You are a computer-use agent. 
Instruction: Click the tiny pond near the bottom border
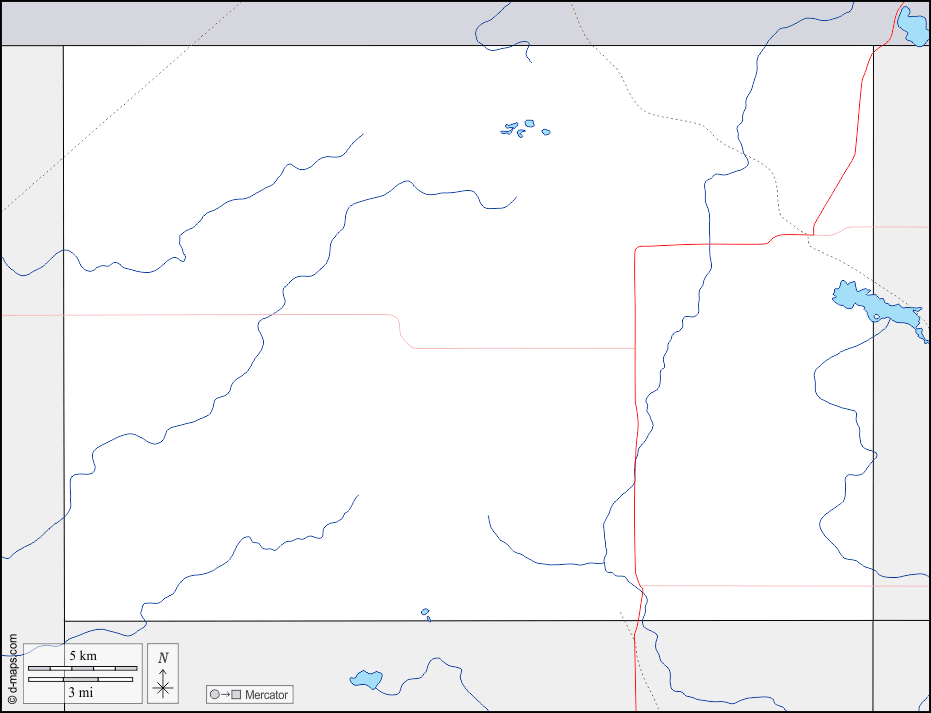click(425, 612)
